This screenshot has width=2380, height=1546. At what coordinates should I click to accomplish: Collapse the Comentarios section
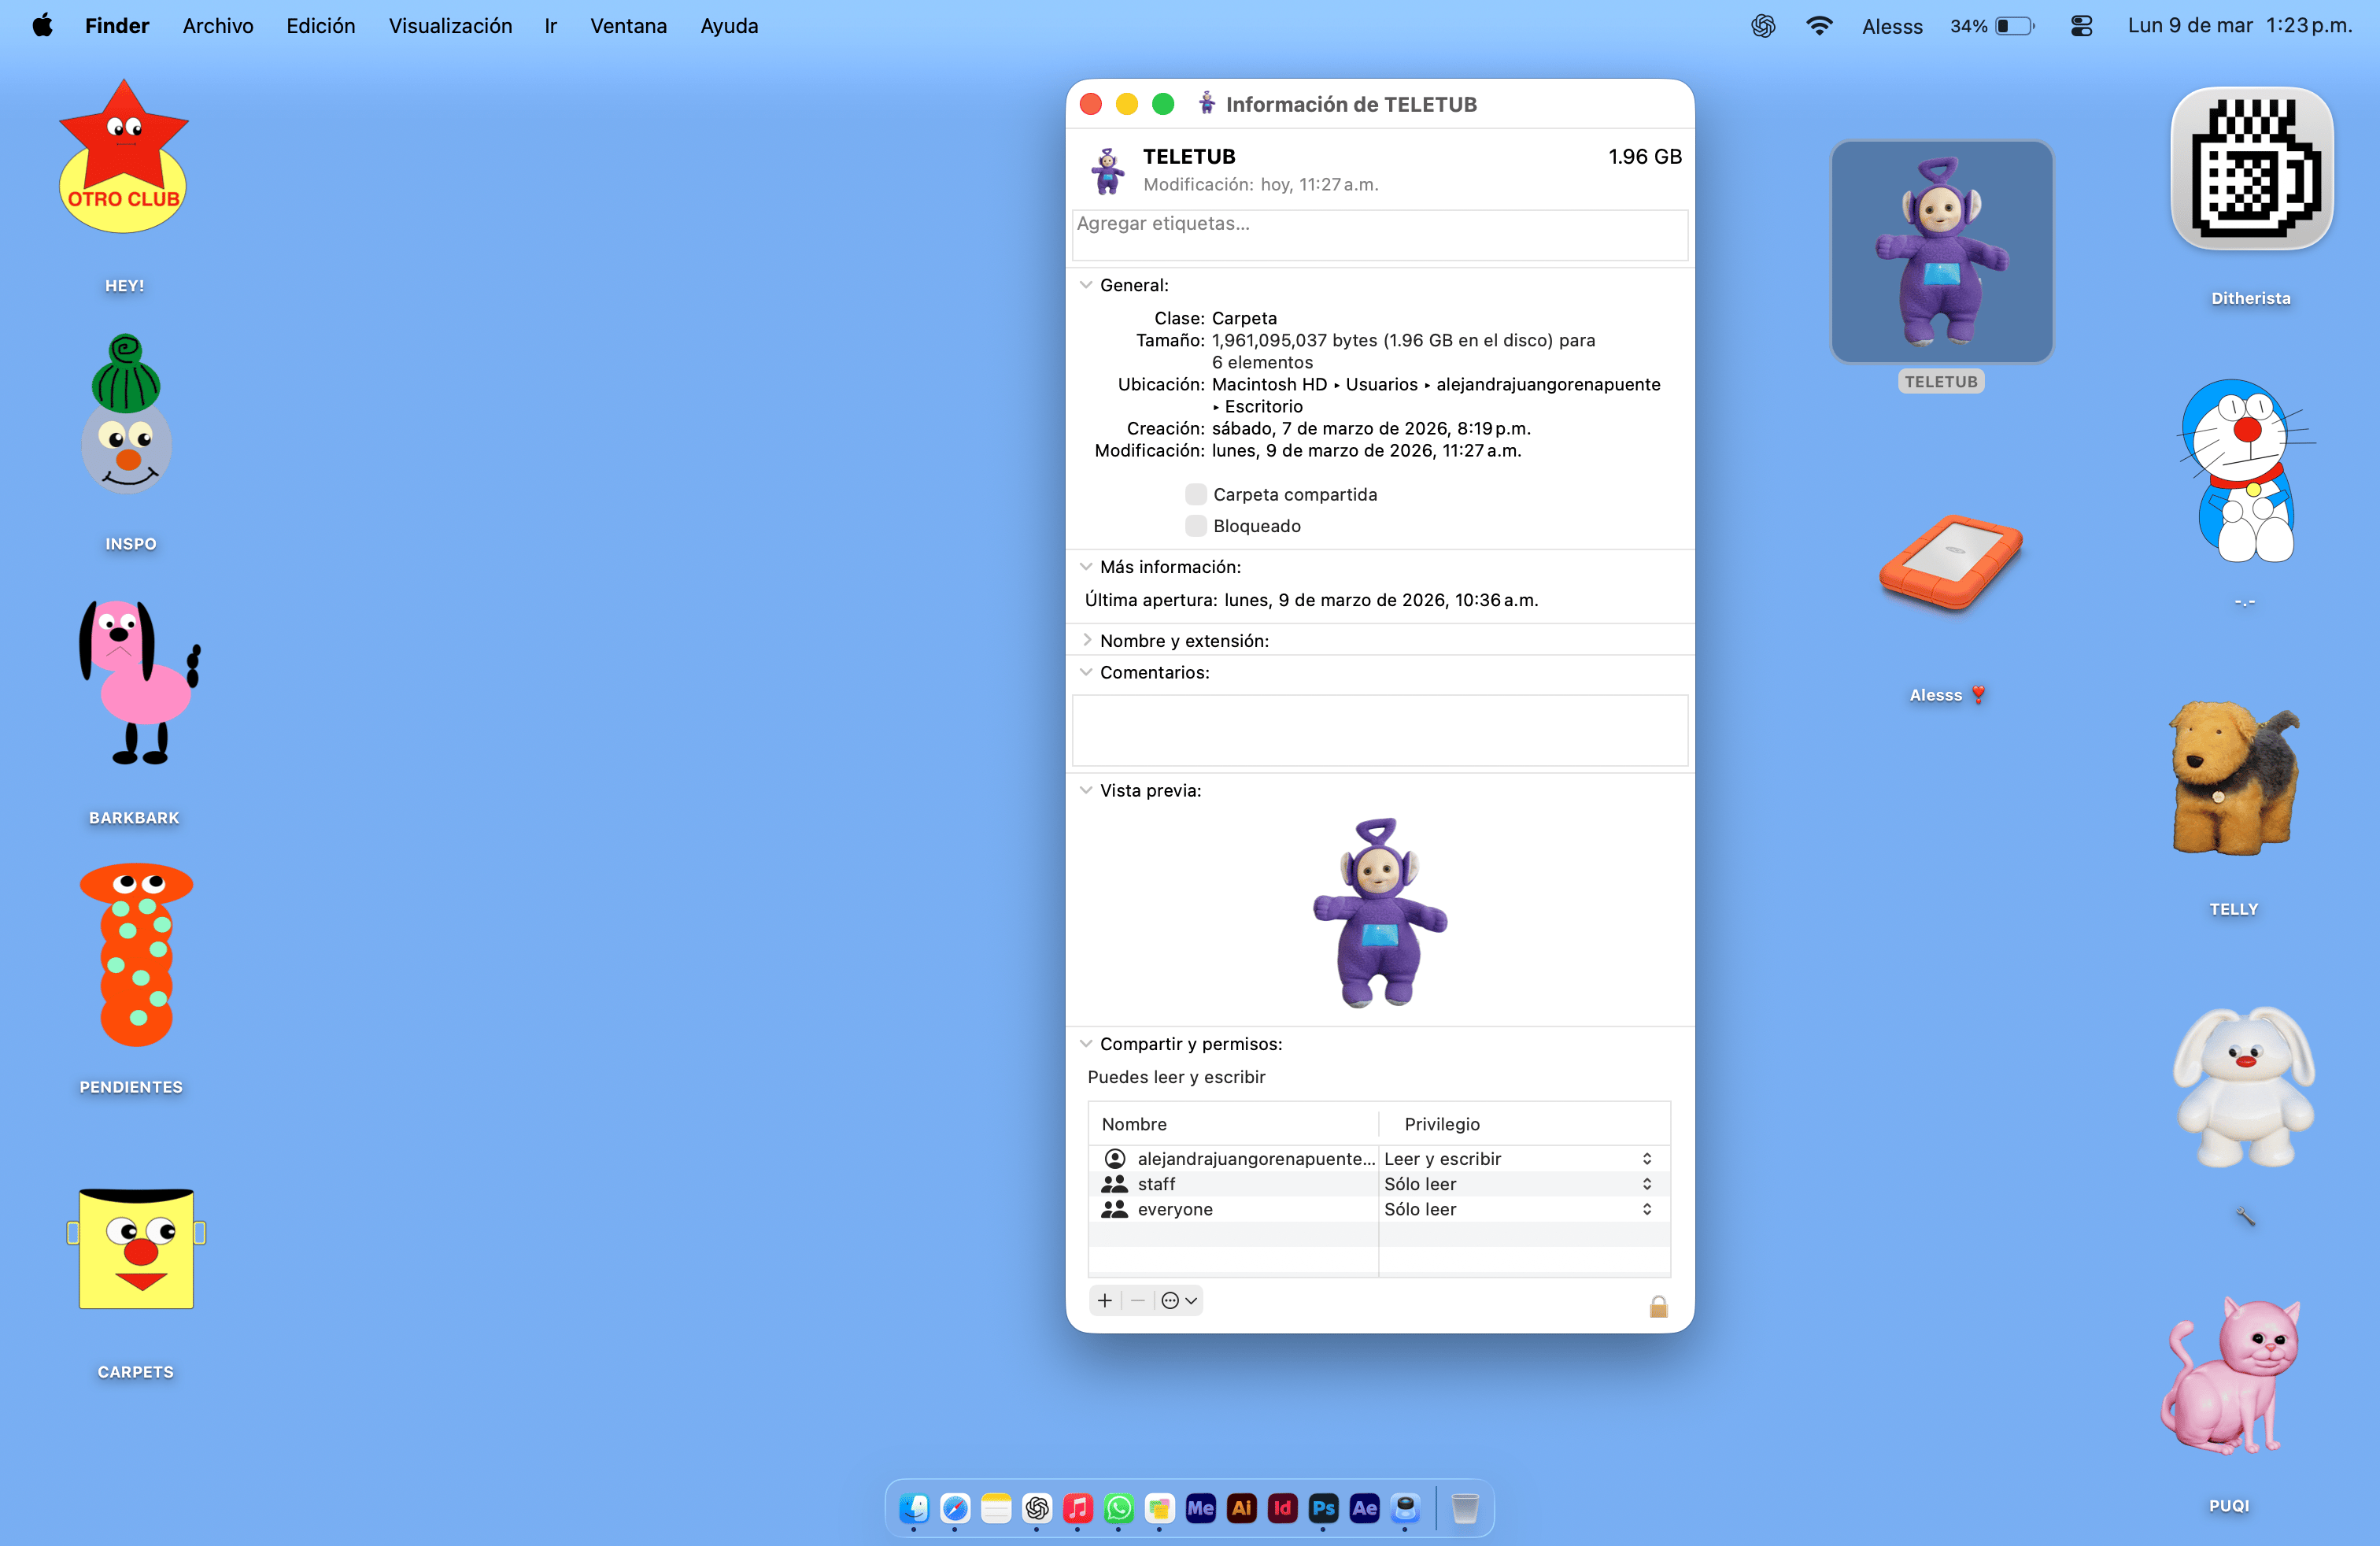click(x=1086, y=672)
